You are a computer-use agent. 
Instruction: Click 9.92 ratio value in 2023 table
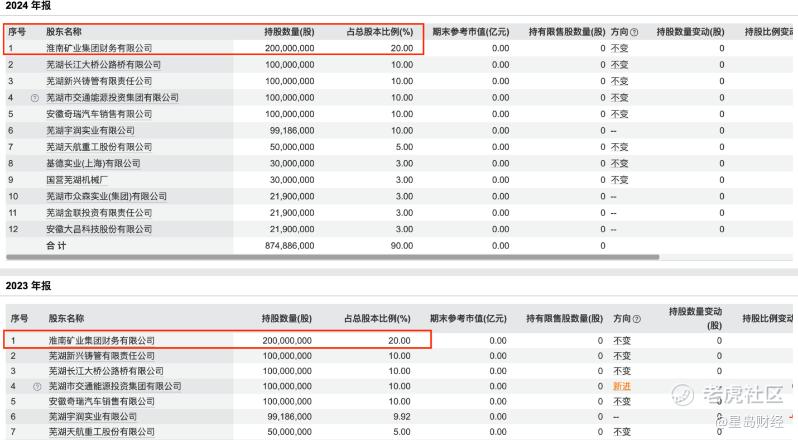coord(402,417)
